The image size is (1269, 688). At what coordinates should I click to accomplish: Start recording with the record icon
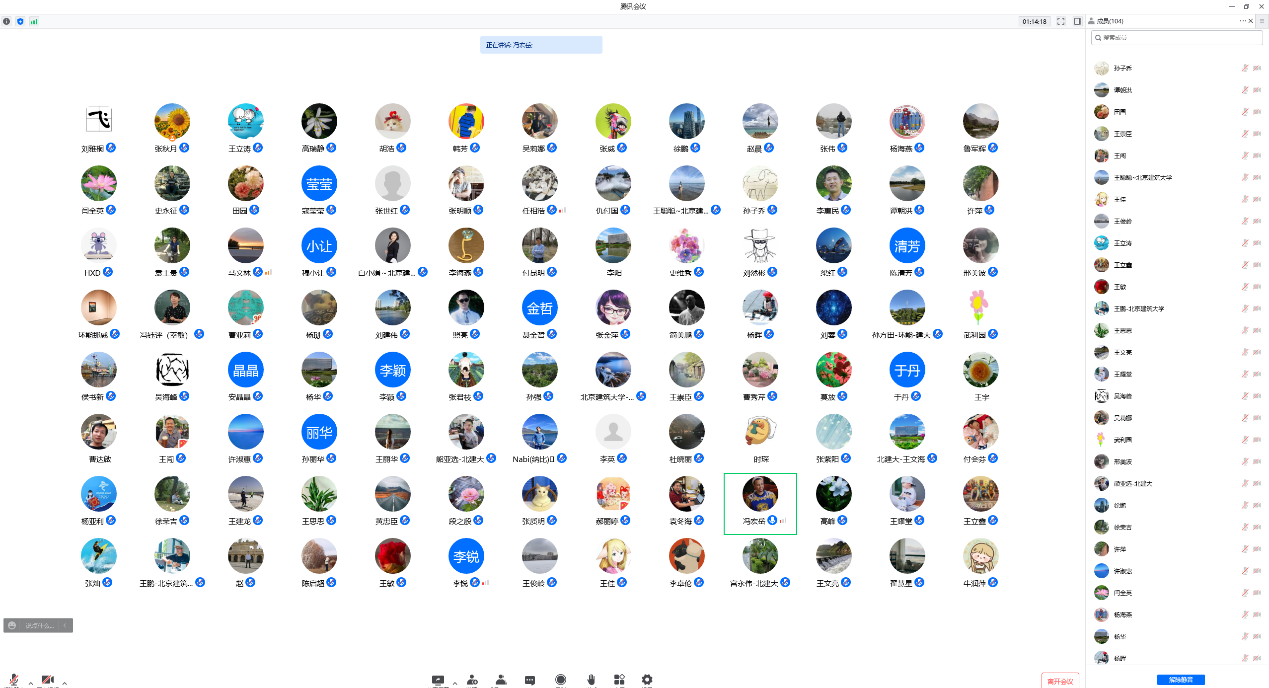560,680
